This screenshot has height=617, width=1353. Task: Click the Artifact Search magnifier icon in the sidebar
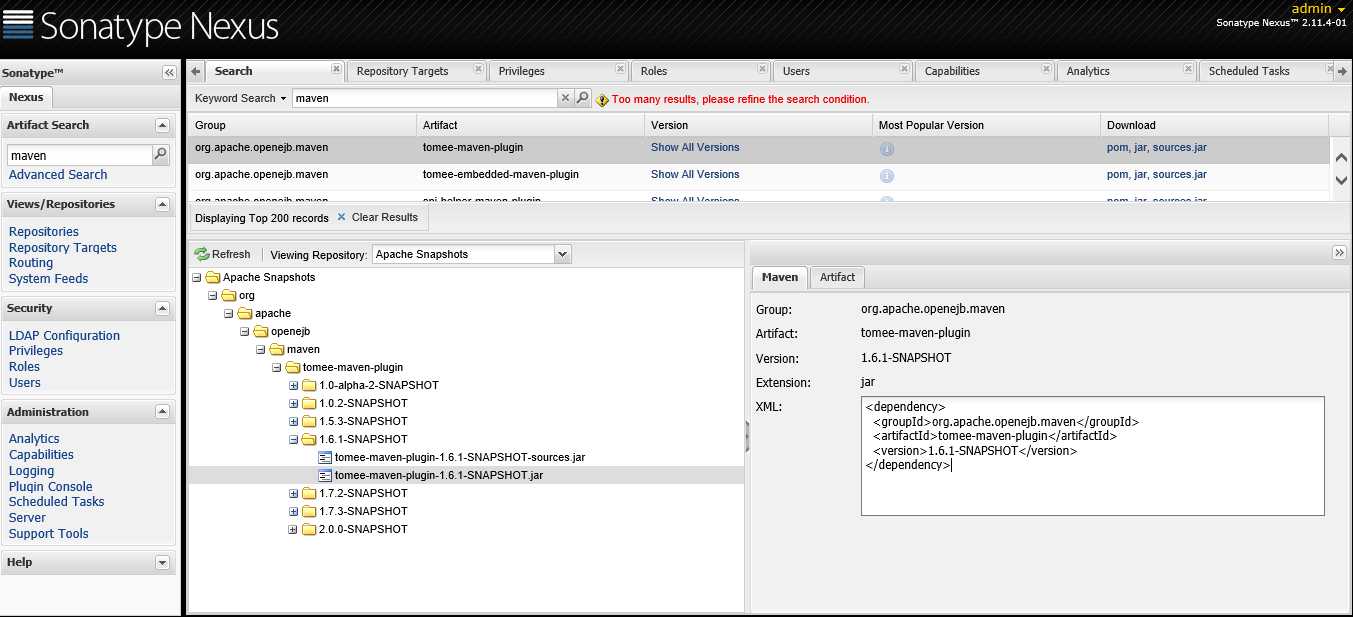[x=160, y=155]
